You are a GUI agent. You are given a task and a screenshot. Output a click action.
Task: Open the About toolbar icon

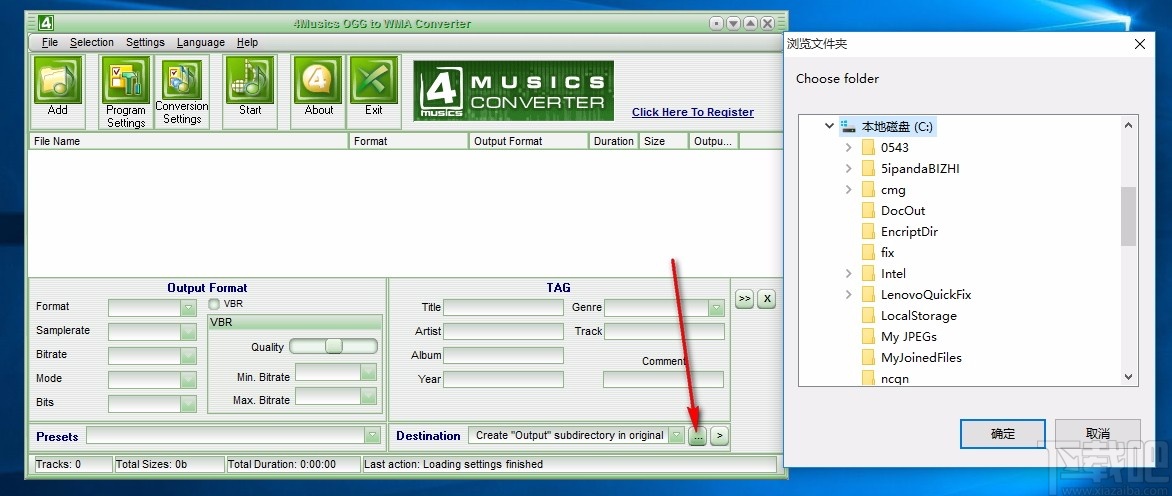[x=318, y=81]
